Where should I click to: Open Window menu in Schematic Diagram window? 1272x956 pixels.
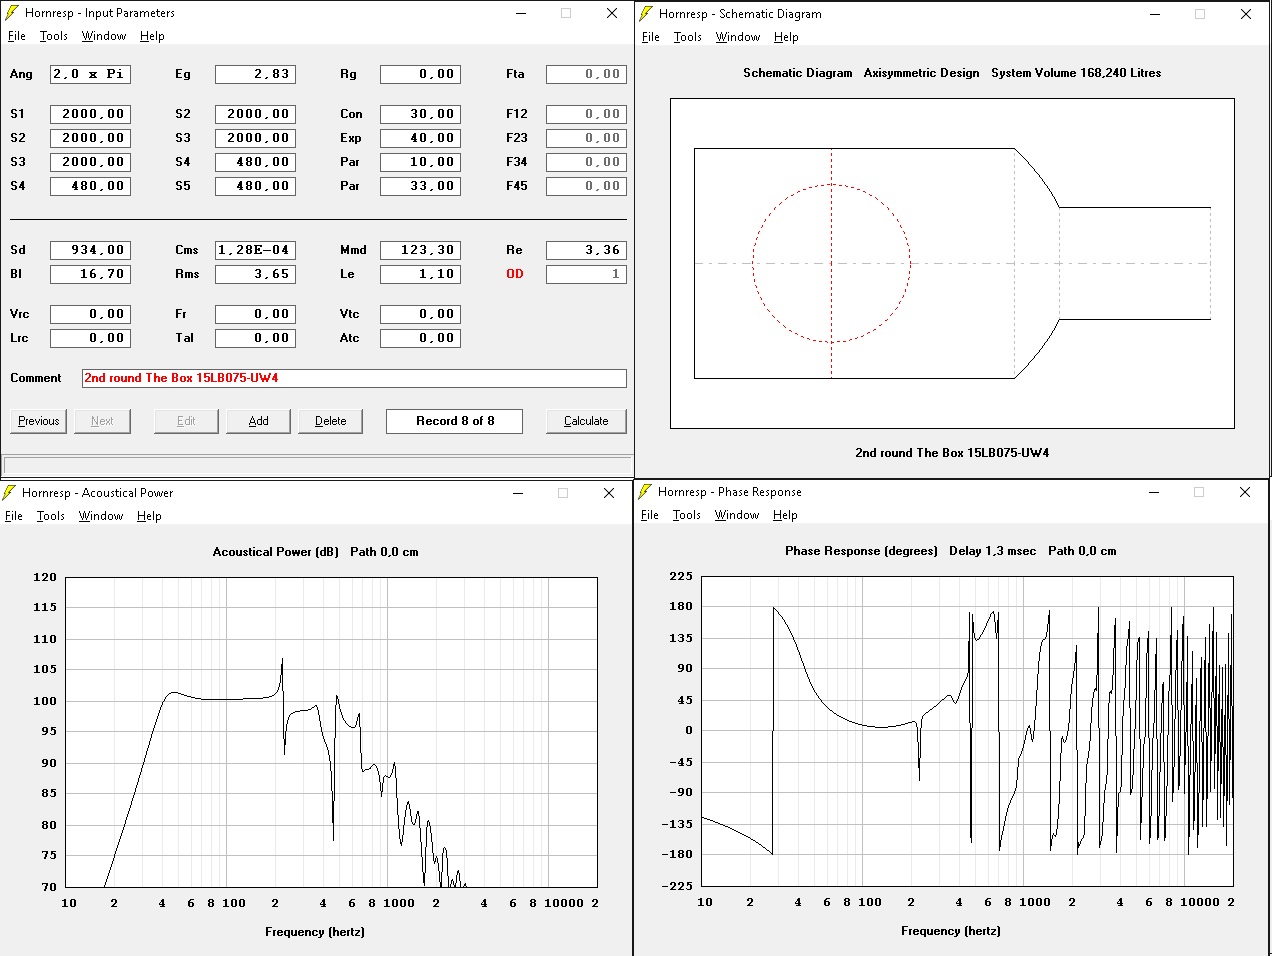[x=738, y=37]
